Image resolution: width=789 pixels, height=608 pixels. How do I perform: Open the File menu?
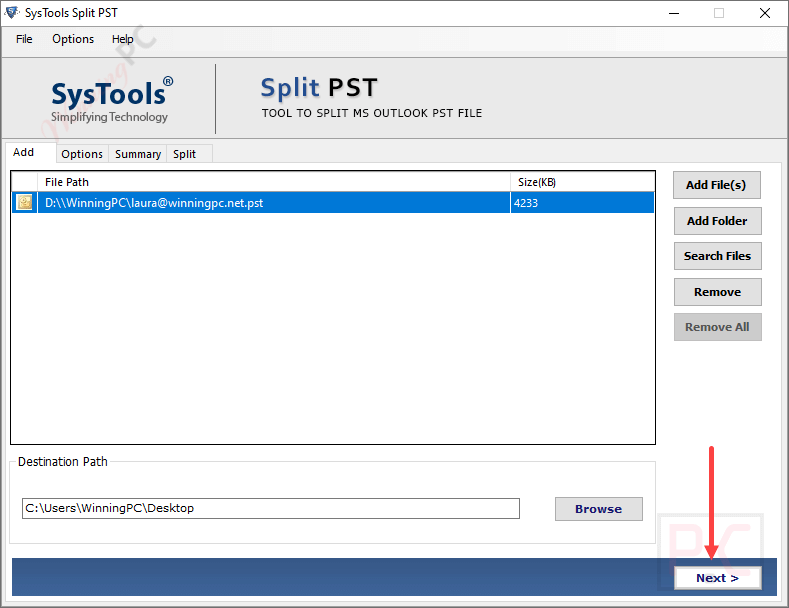click(x=24, y=39)
